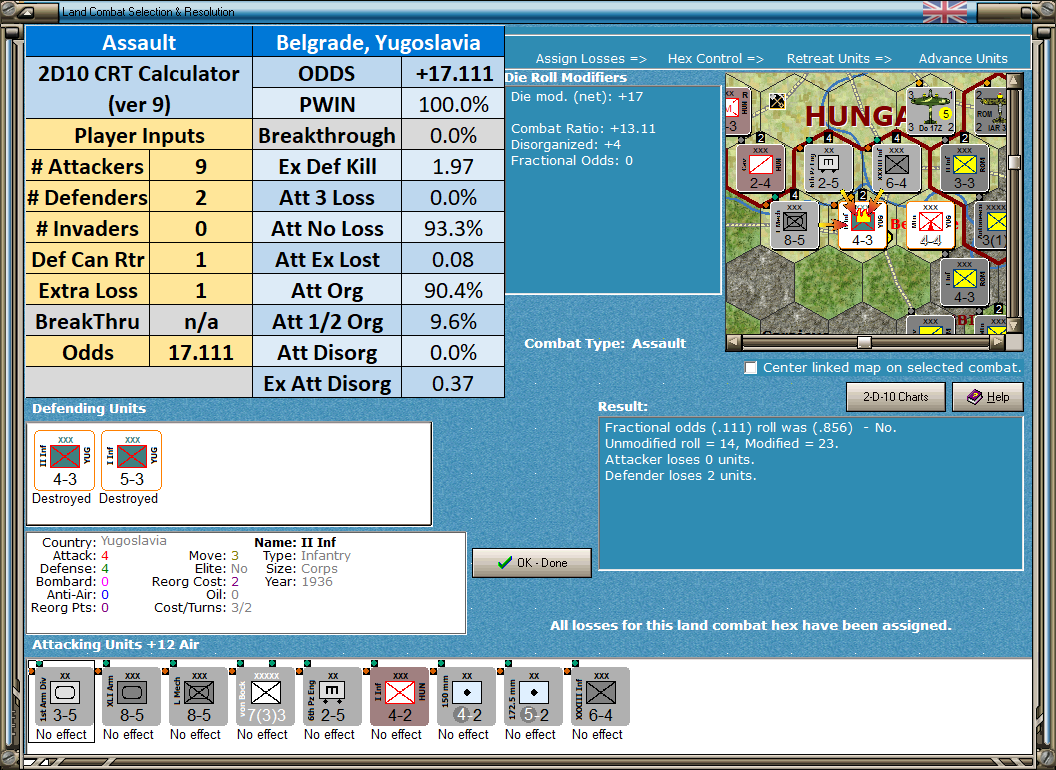Go to the Retreat Units step
Viewport: 1056px width, 770px height.
[839, 59]
